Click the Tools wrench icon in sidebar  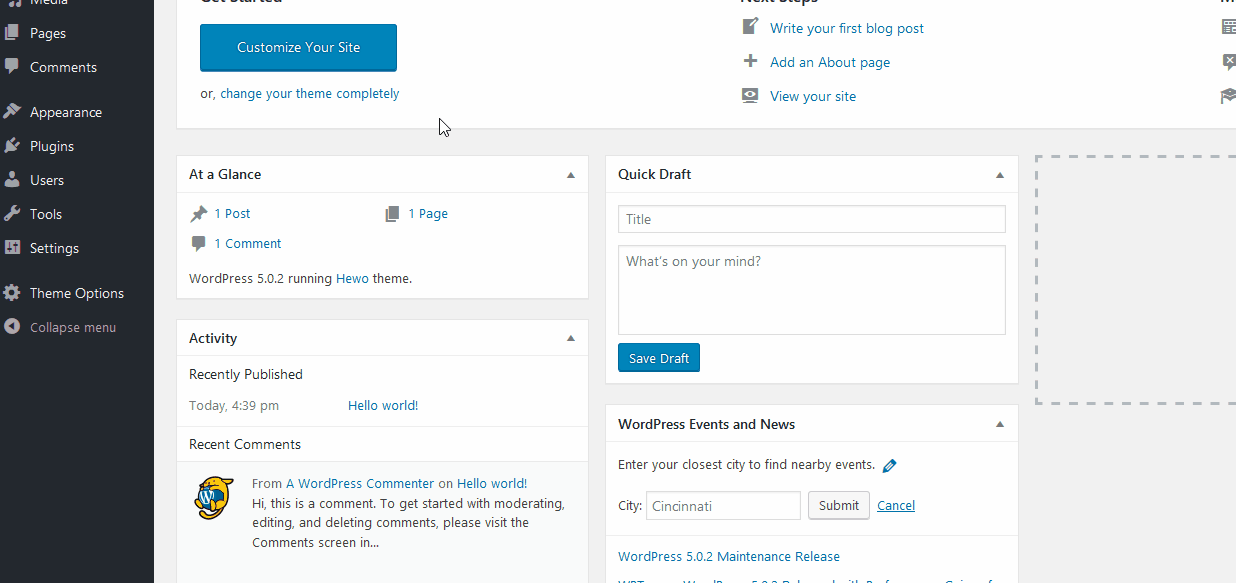[12, 214]
